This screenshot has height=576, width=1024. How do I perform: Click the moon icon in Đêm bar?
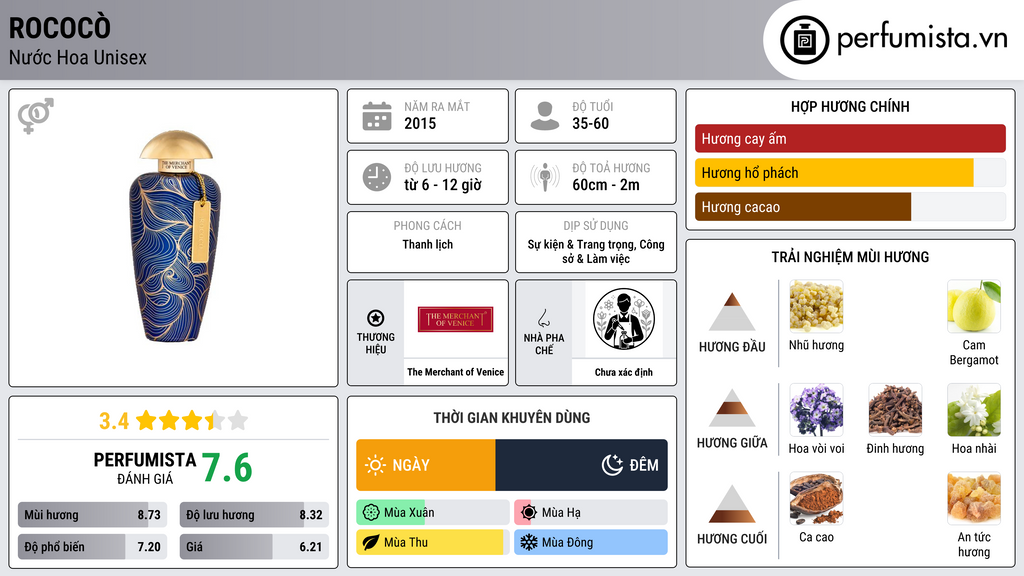[613, 465]
